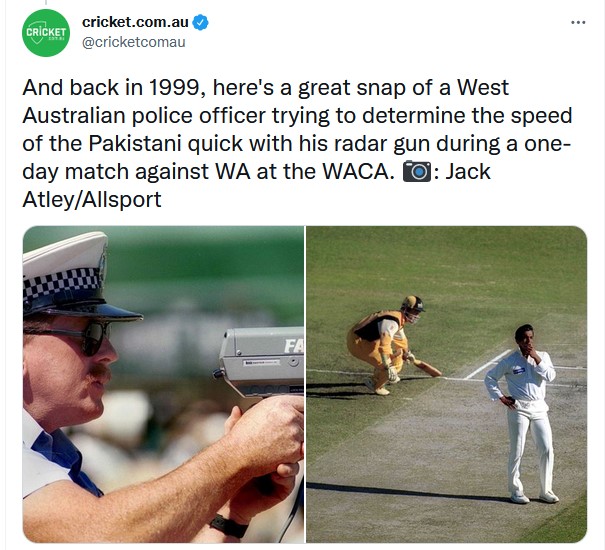Open the police officer radar gun photo
The width and height of the screenshot is (605, 550).
[163, 384]
